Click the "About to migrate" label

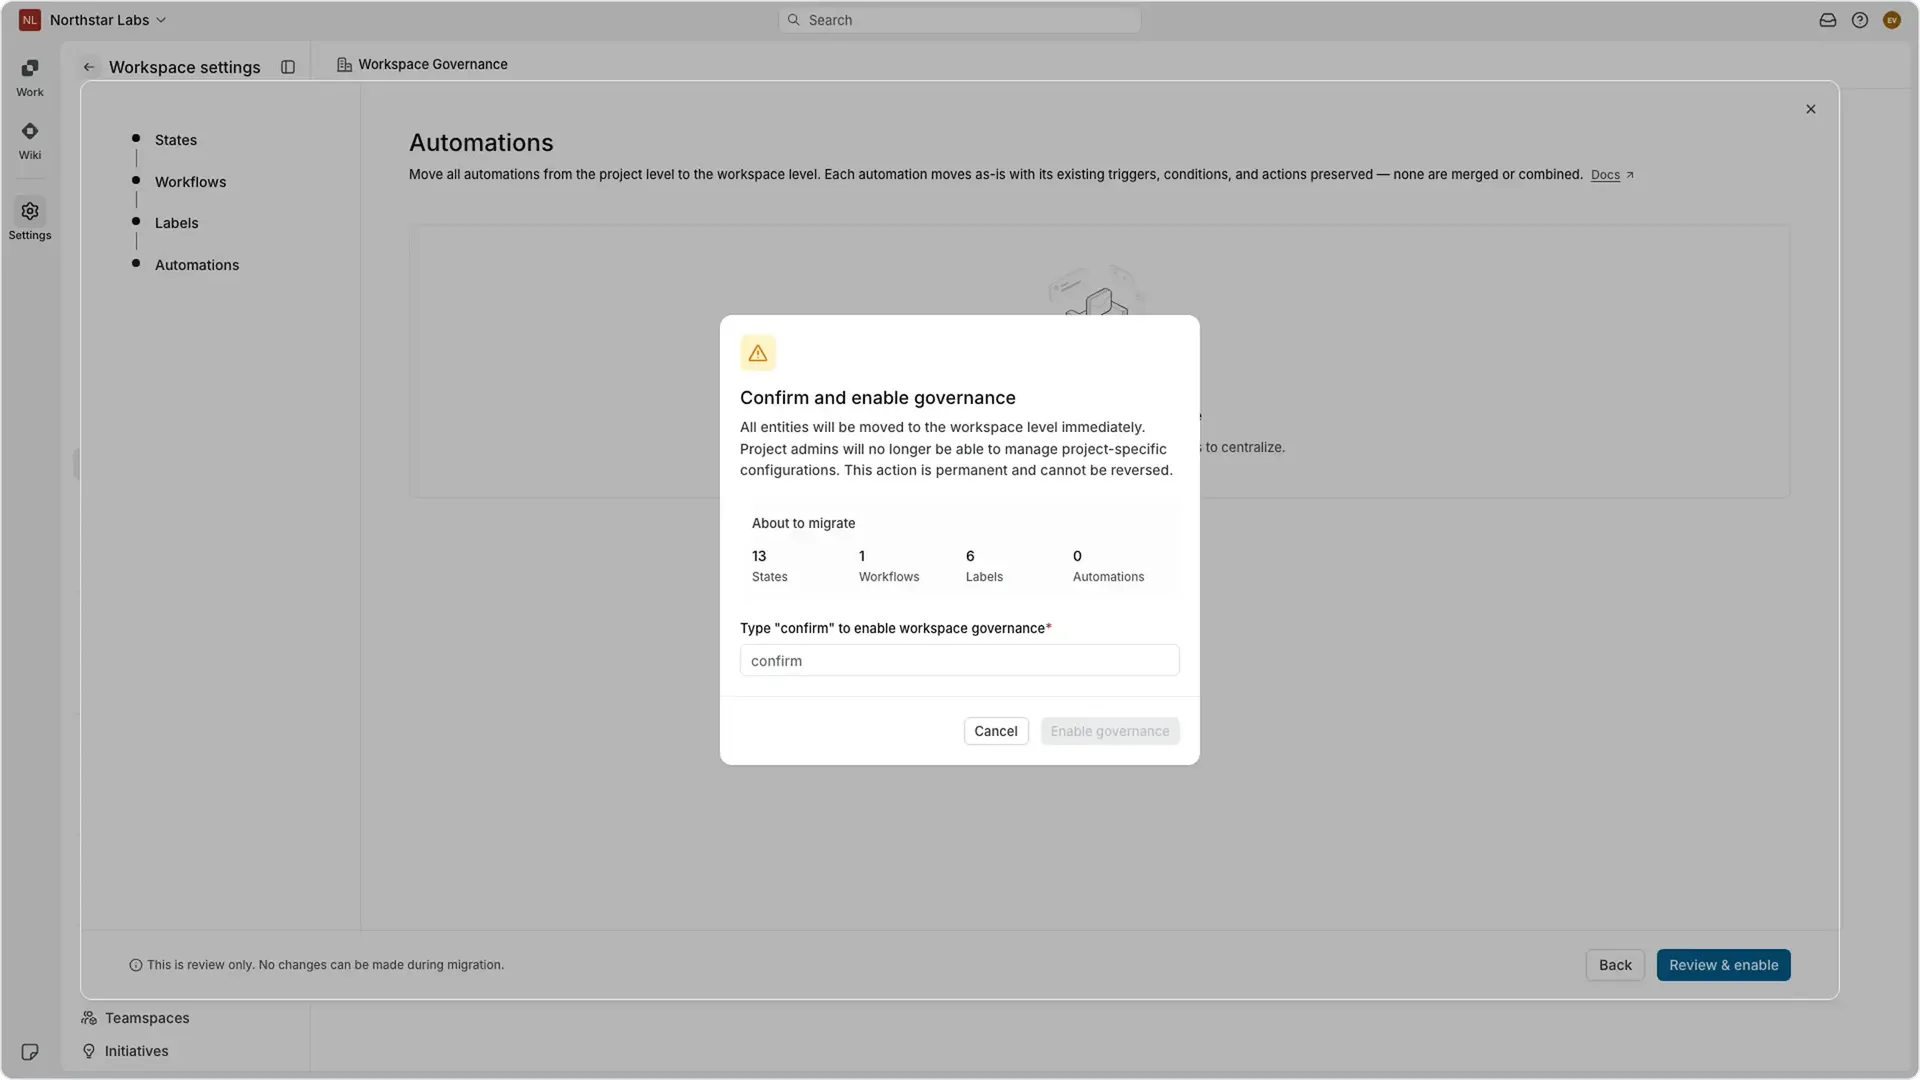803,523
